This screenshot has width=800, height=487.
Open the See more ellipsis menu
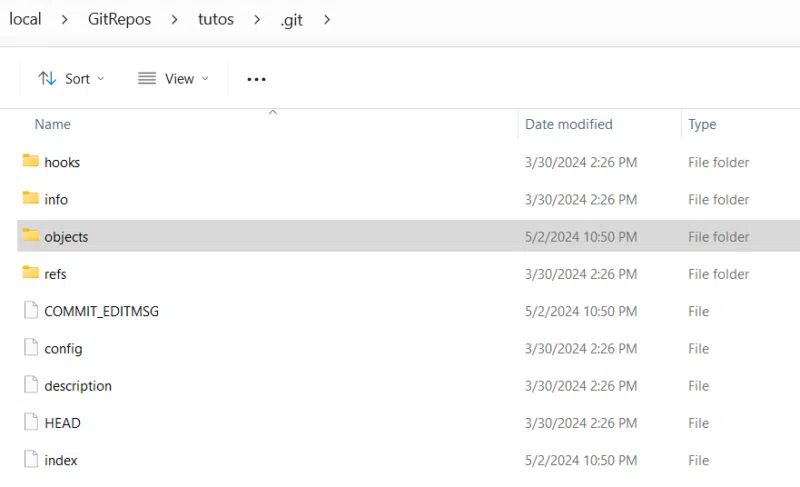pyautogui.click(x=256, y=79)
